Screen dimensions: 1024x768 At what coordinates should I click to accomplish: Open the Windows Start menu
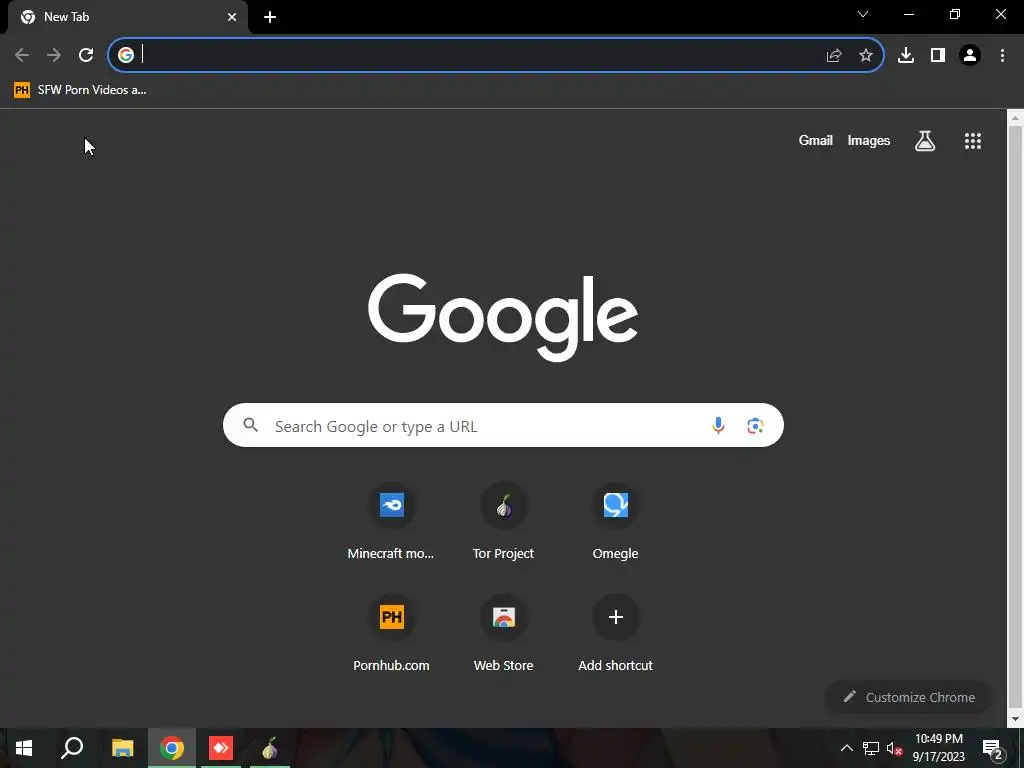coord(24,748)
